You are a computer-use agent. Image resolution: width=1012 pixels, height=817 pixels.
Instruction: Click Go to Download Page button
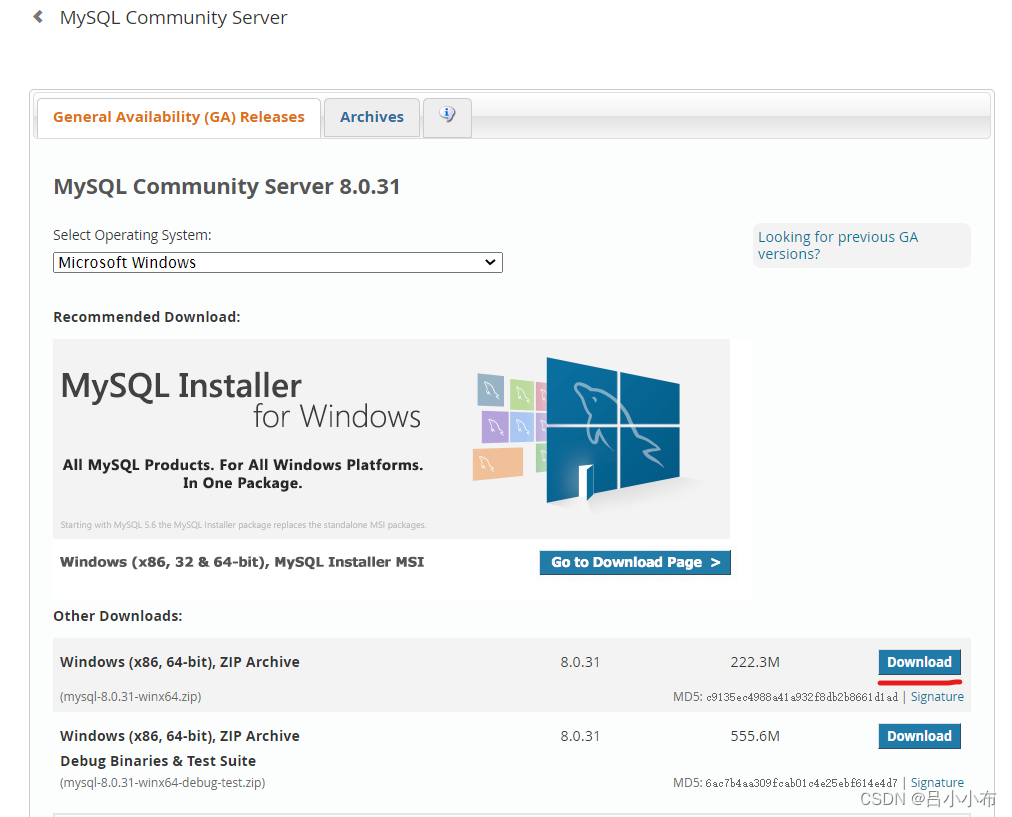click(635, 562)
